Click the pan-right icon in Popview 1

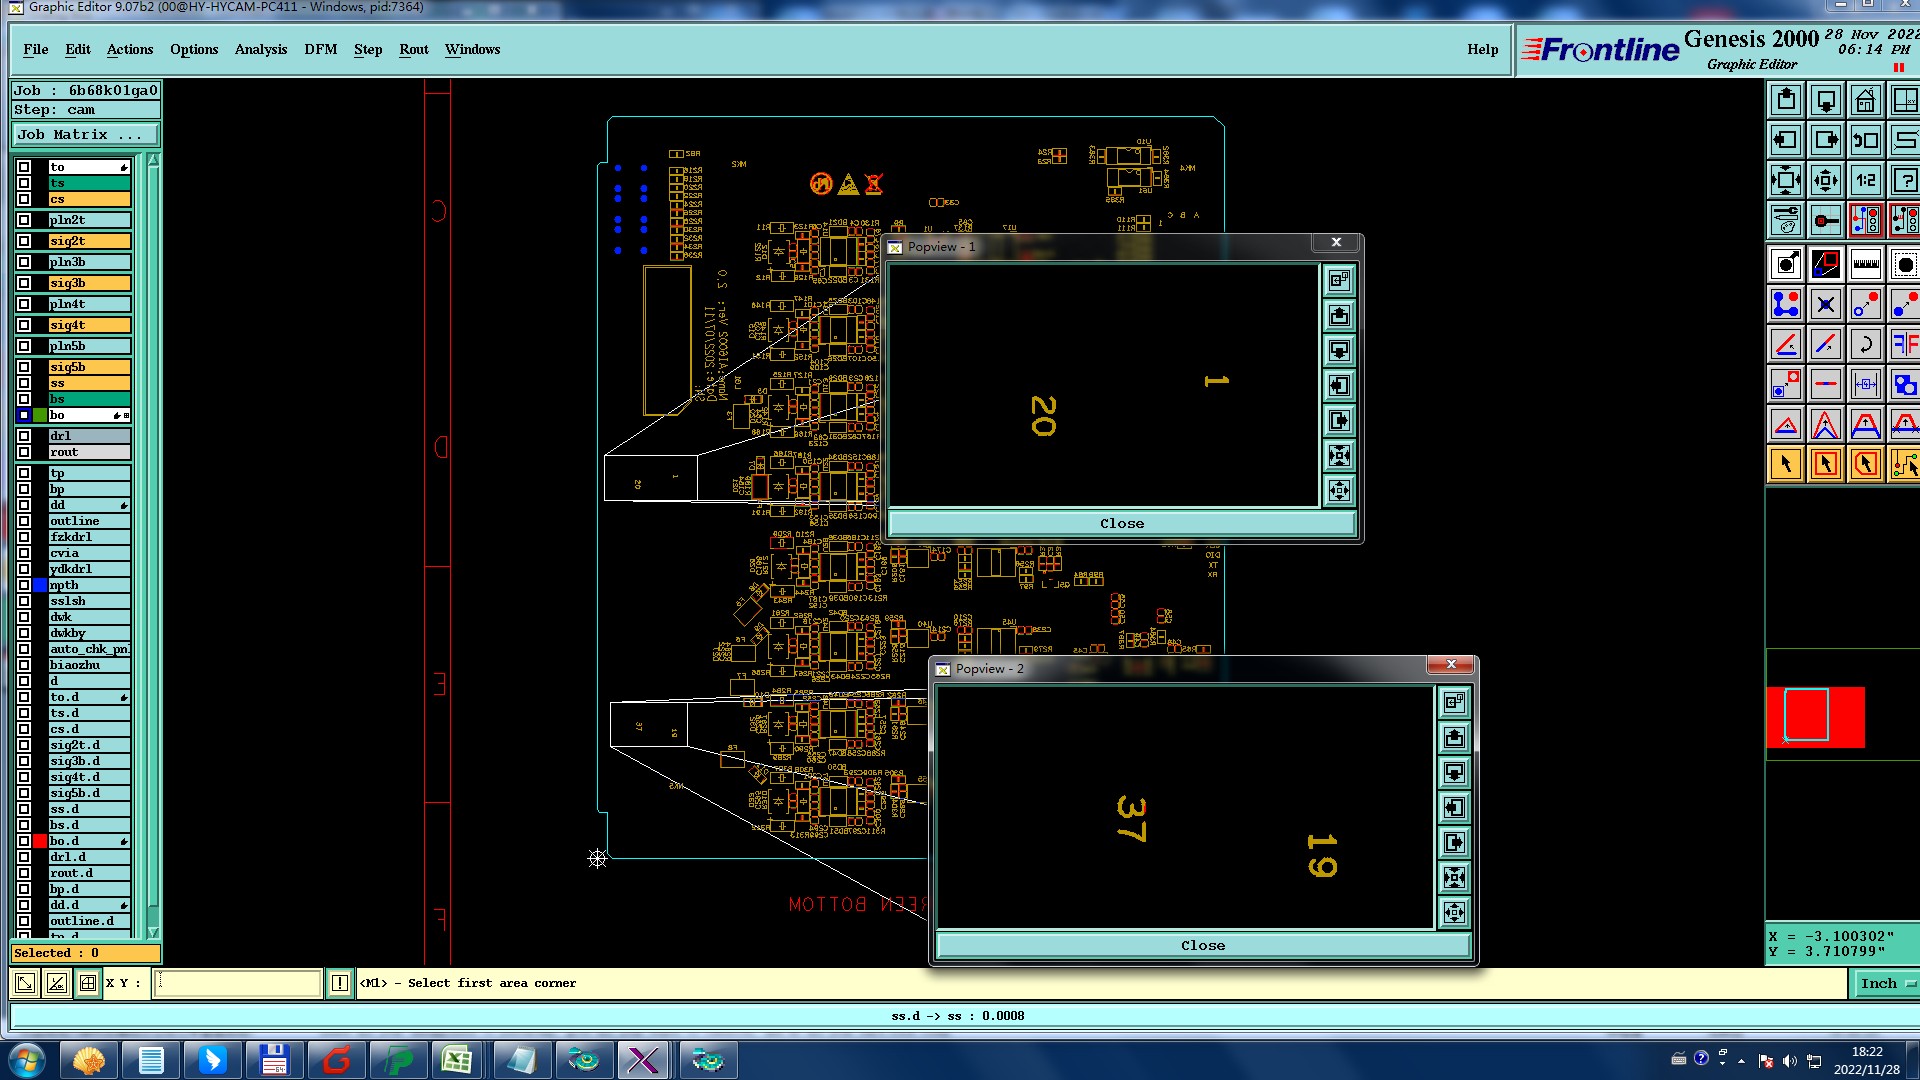coord(1339,421)
